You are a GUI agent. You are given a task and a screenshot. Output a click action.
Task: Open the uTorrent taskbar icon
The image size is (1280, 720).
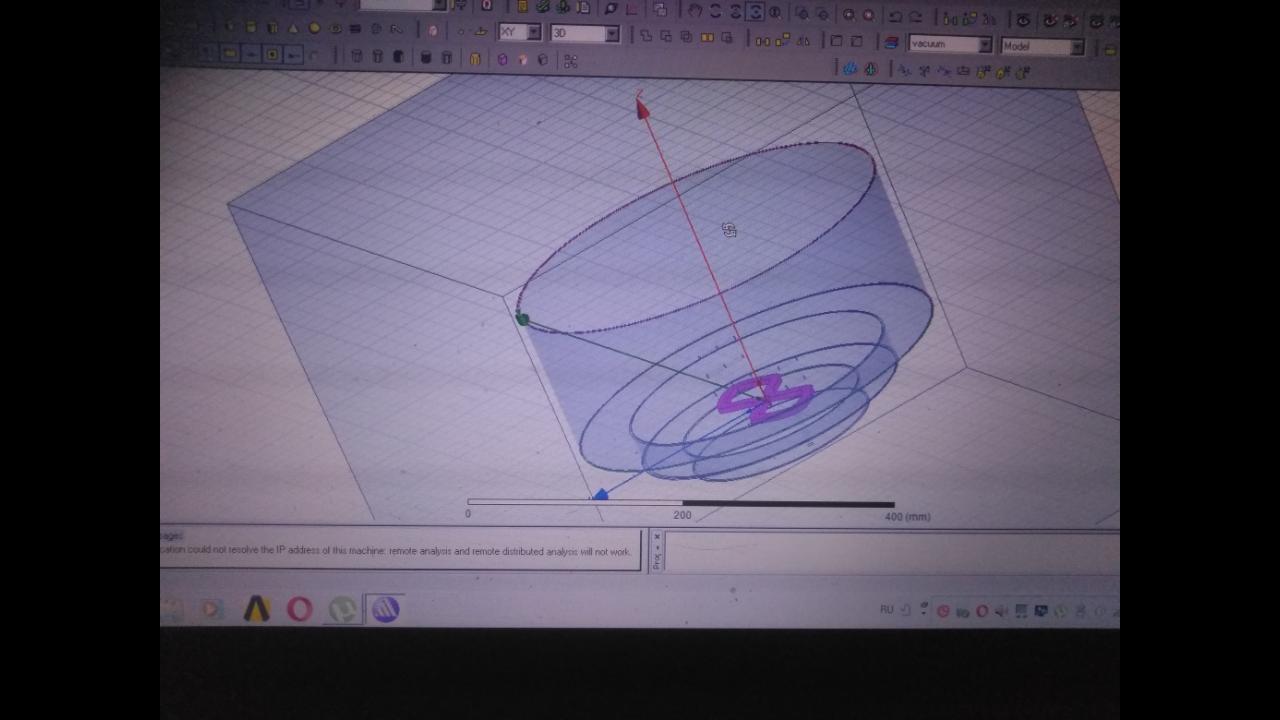click(343, 609)
